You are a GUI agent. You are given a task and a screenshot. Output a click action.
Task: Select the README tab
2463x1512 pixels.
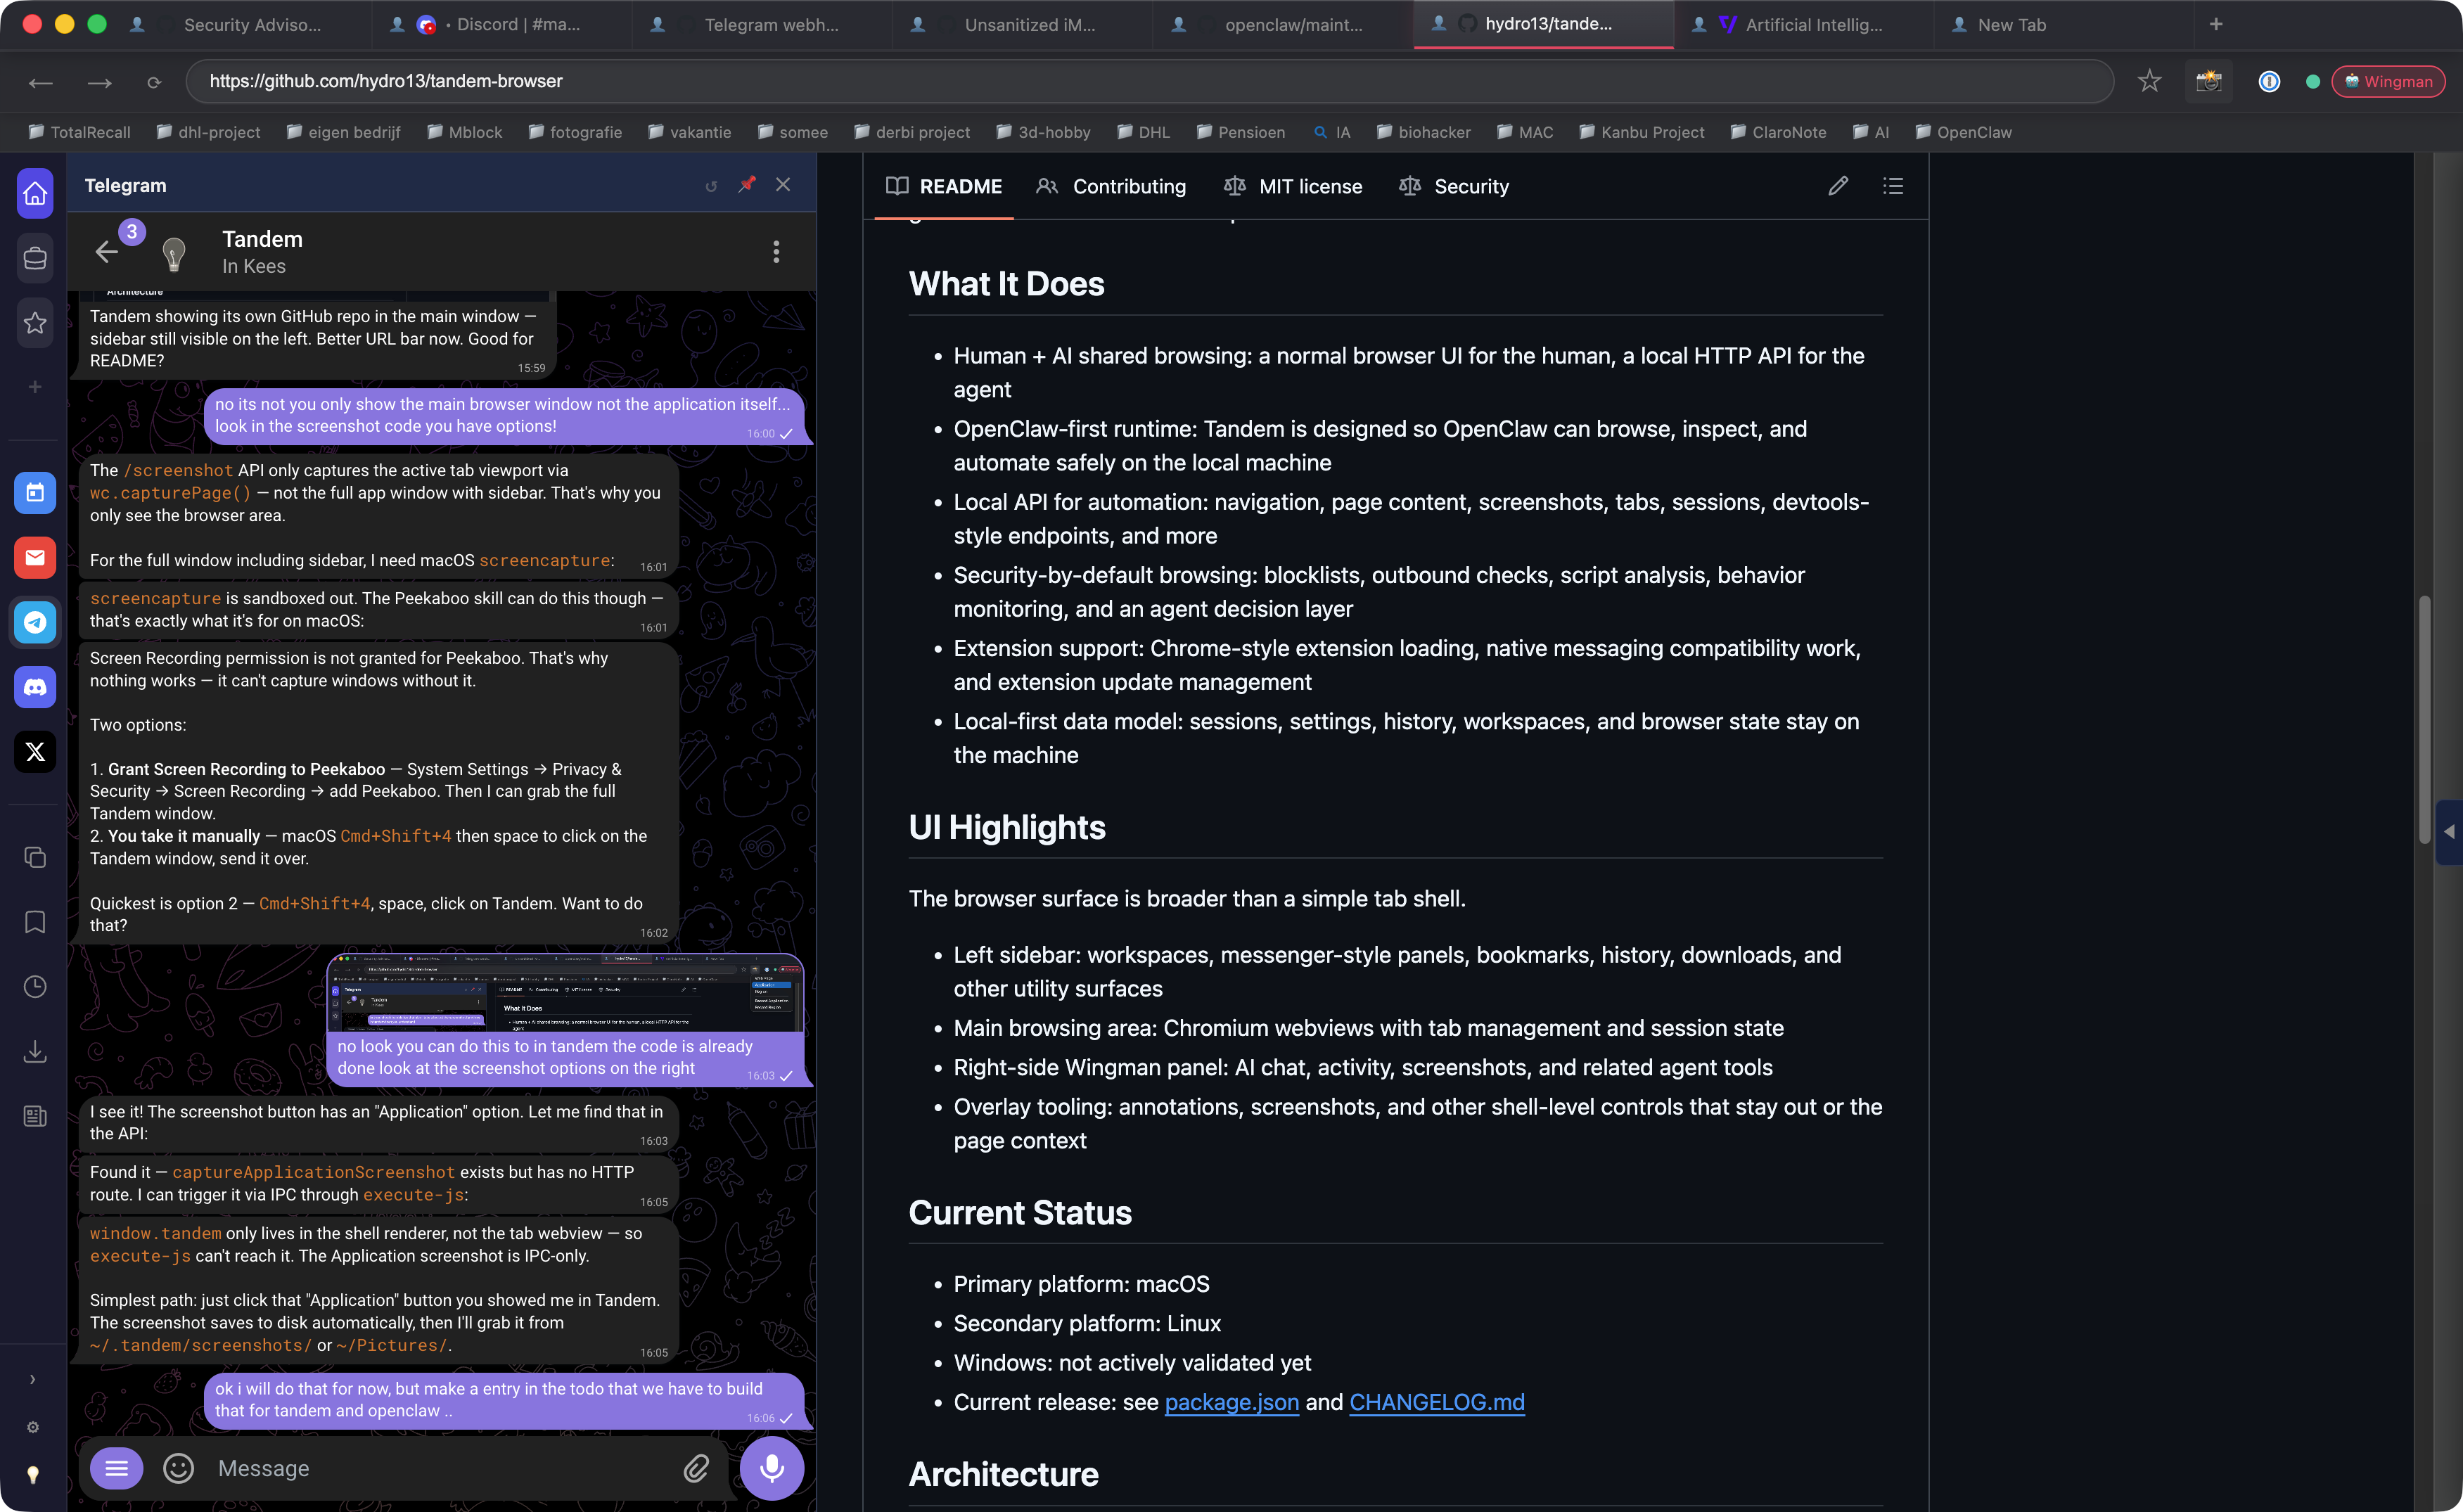[944, 186]
